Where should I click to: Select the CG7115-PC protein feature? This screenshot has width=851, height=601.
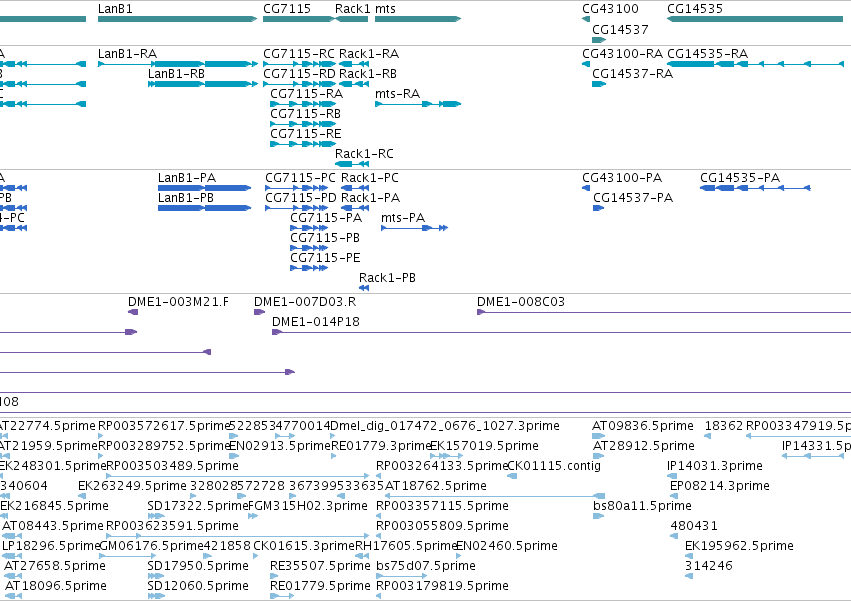click(x=296, y=188)
